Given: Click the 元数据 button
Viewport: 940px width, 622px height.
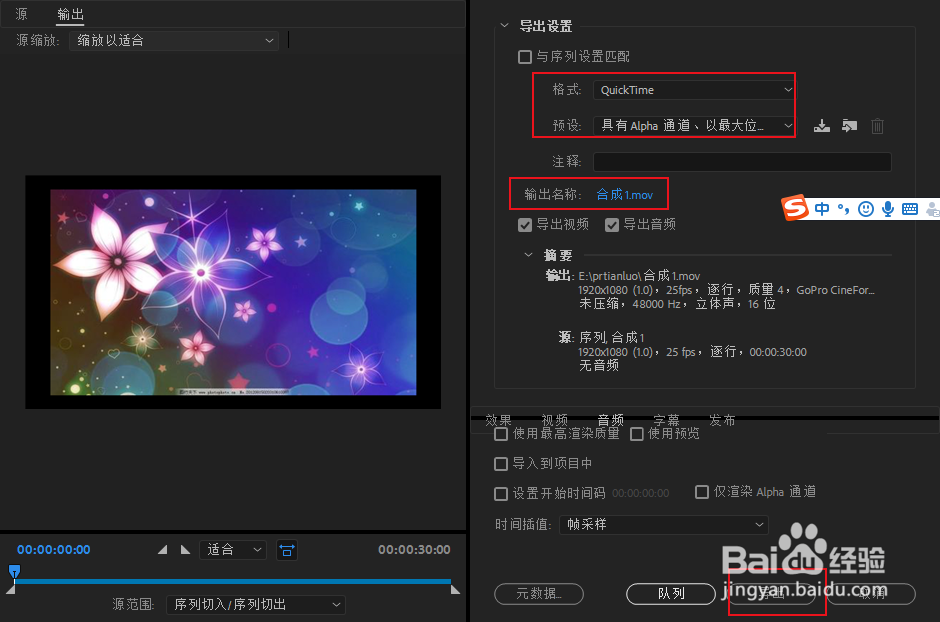Looking at the screenshot, I should point(539,593).
